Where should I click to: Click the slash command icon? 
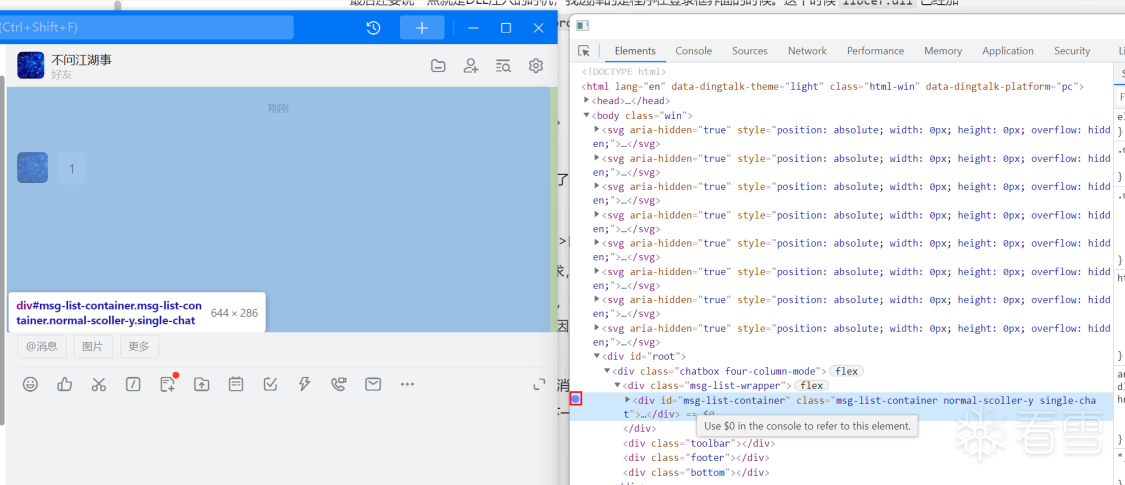(x=133, y=385)
